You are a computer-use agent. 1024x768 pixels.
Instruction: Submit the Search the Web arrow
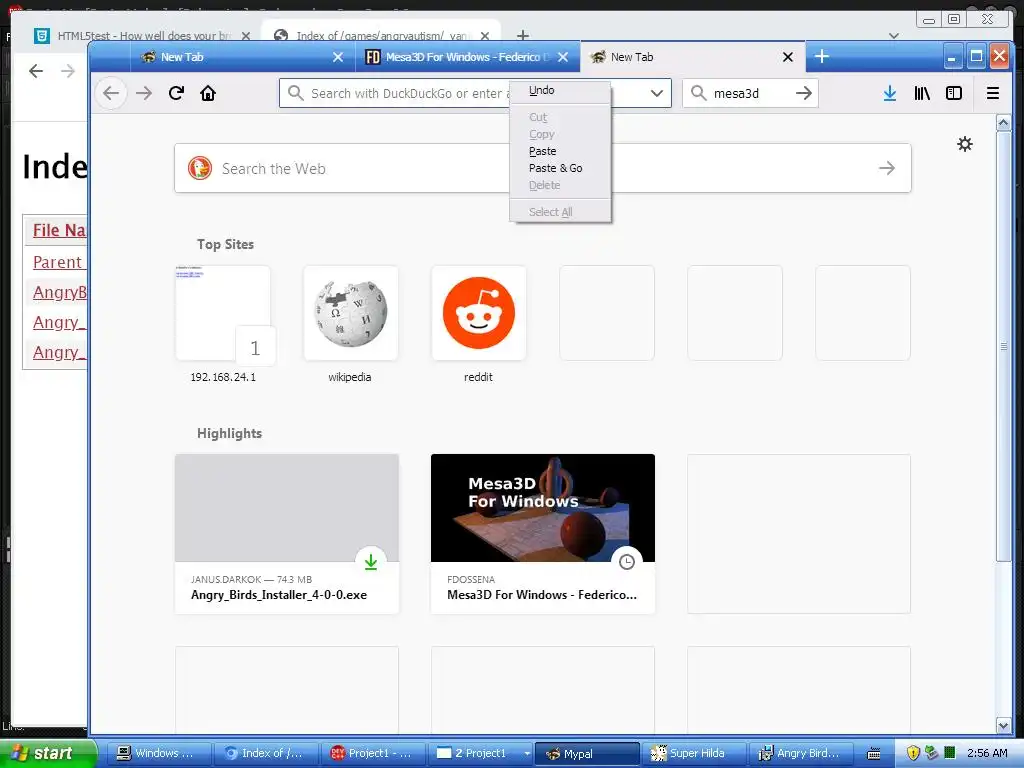886,168
